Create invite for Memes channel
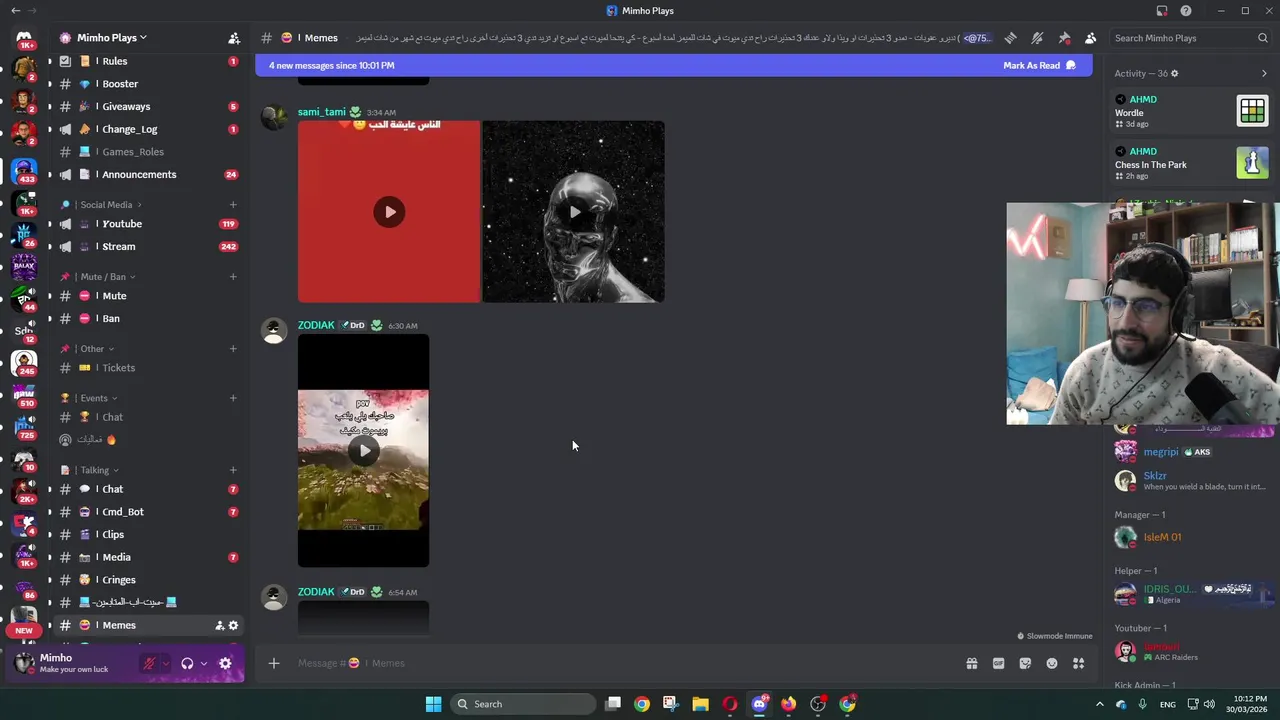 (x=219, y=626)
